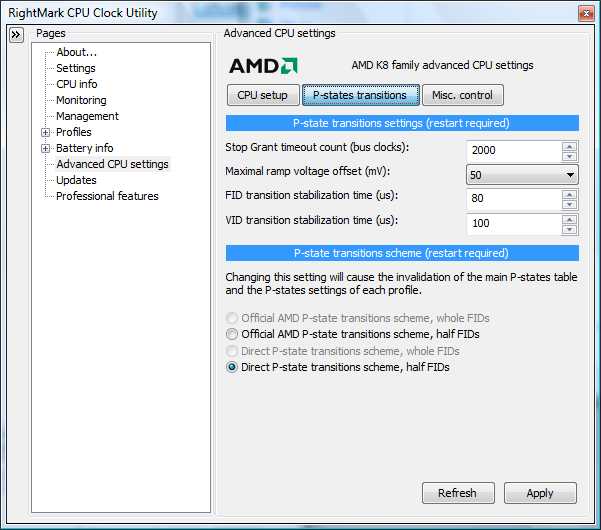601x530 pixels.
Task: Close the RightMark CPU Clock Utility window
Action: [x=586, y=14]
